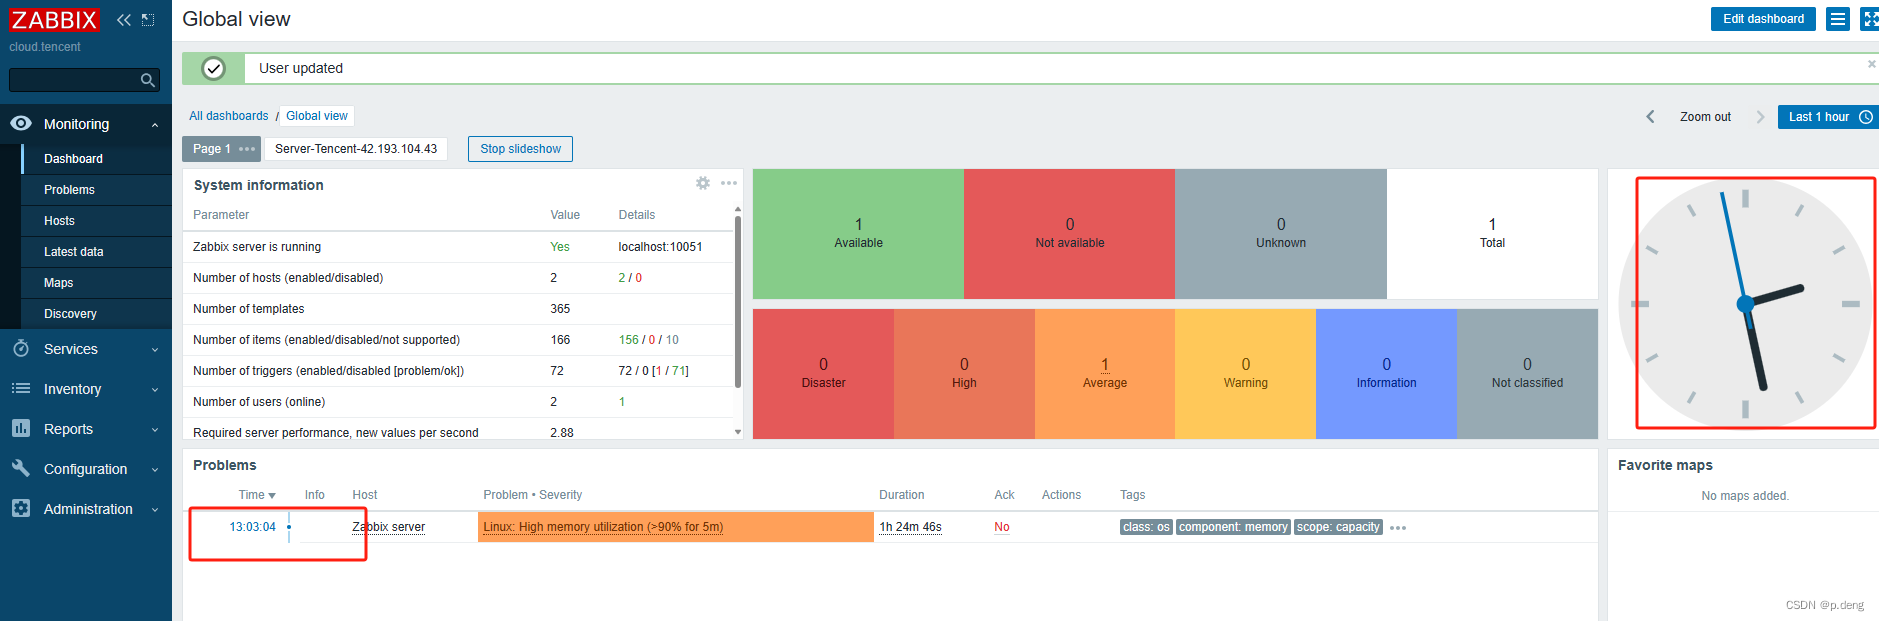Dismiss the User updated message

point(1872,64)
